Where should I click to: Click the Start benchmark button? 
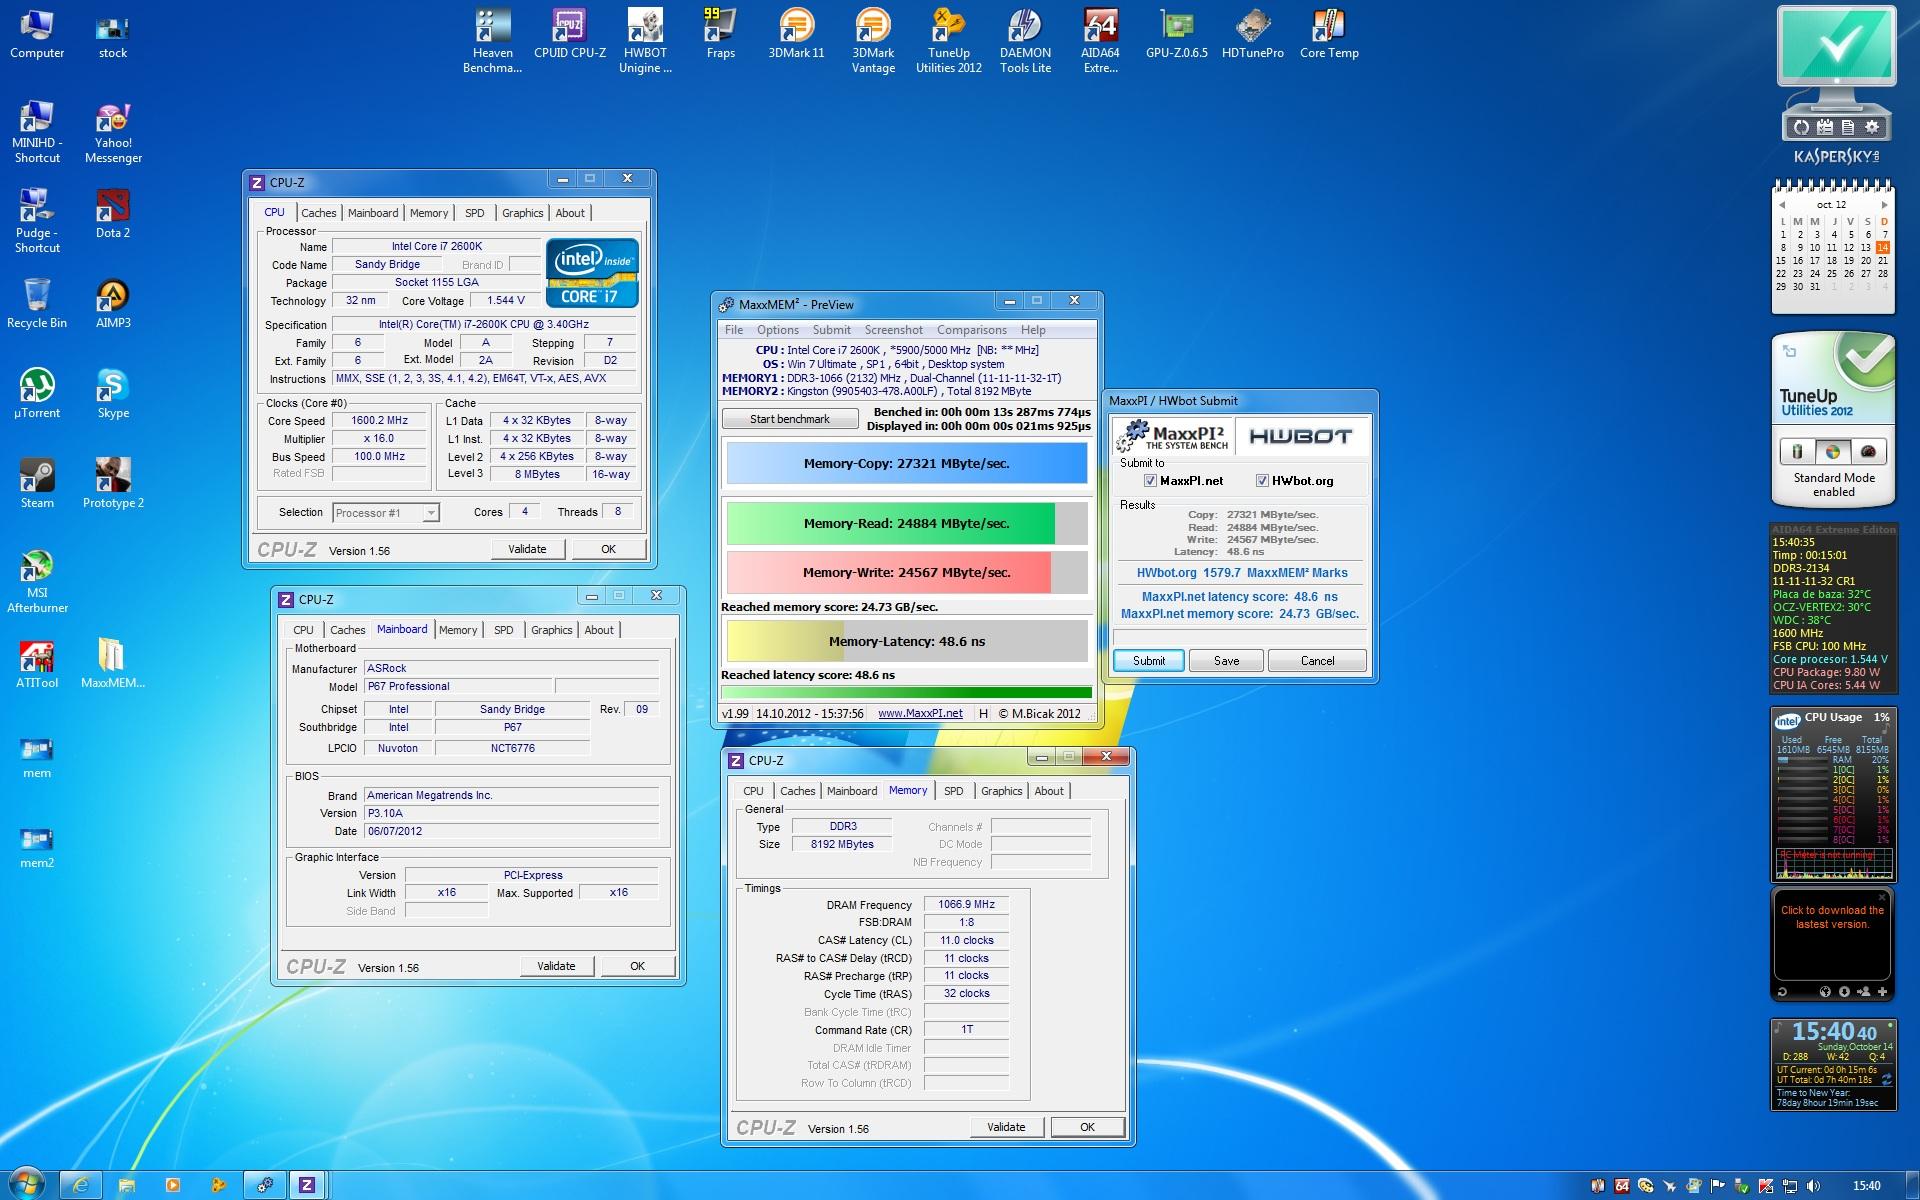click(789, 419)
